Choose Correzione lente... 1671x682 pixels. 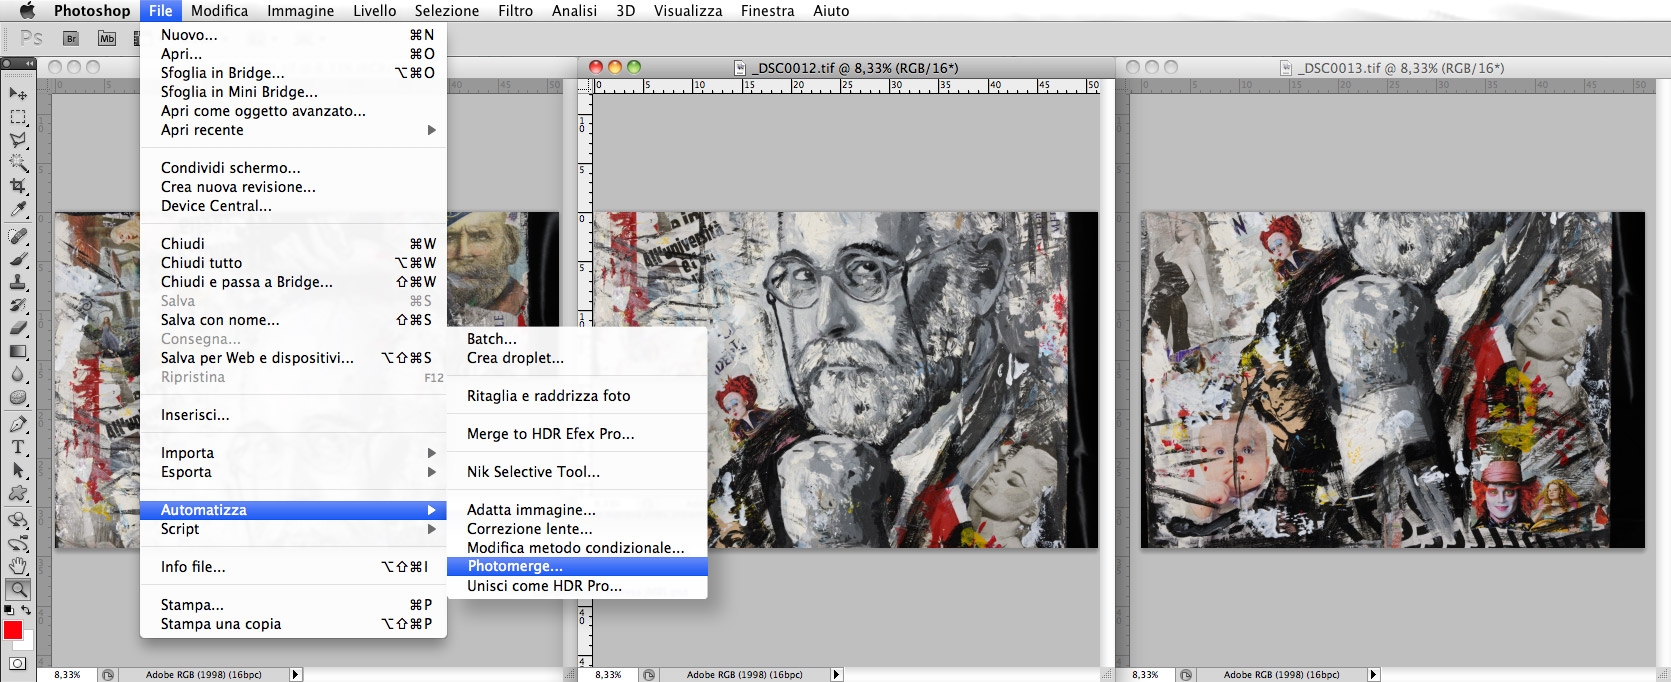point(577,529)
